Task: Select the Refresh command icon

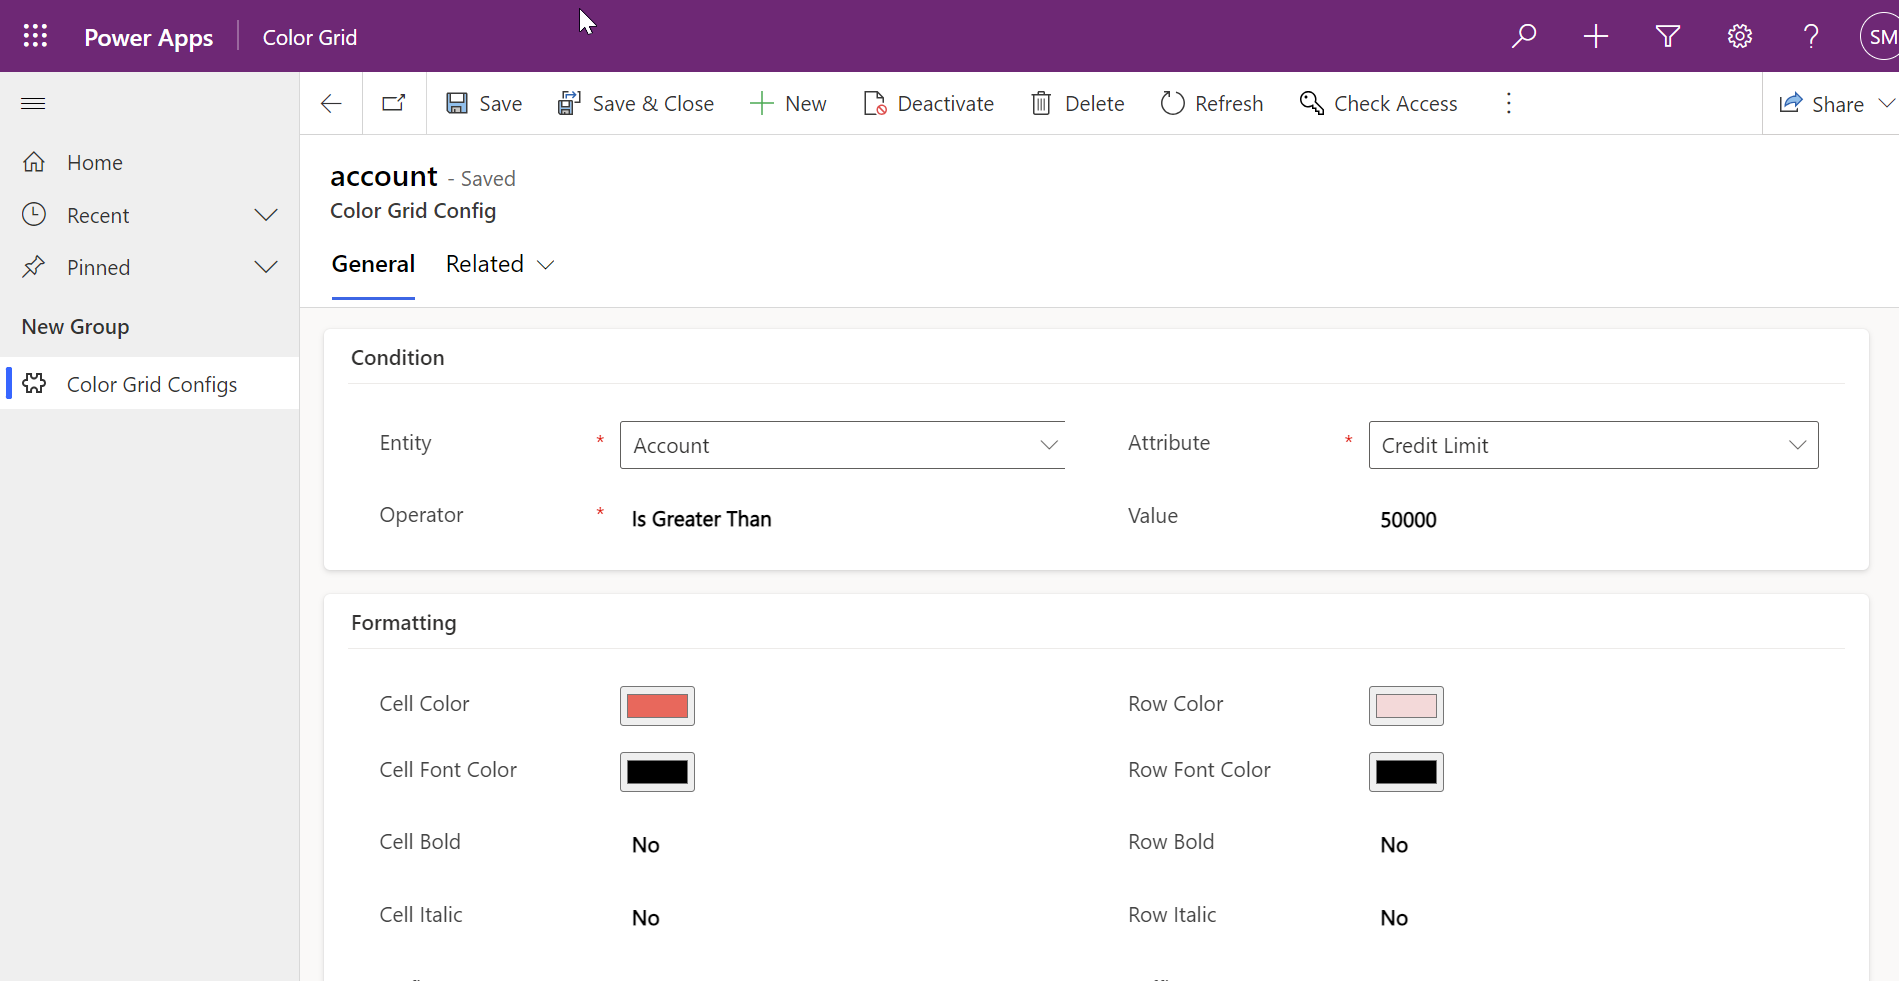Action: 1172,103
